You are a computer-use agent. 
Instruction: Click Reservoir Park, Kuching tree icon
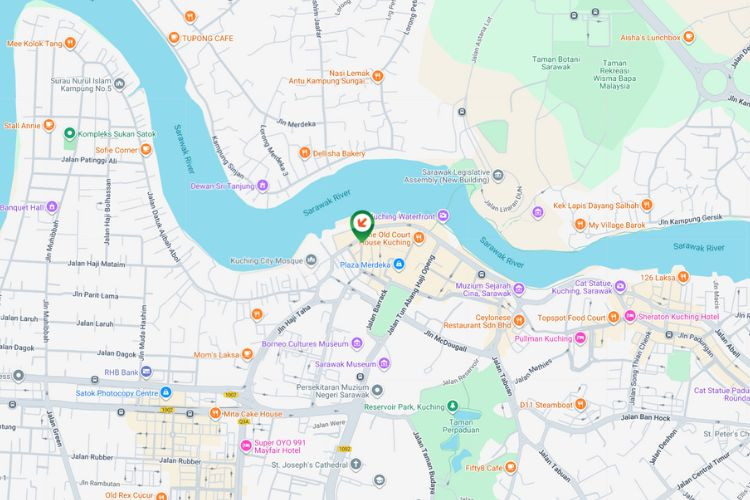[x=452, y=406]
